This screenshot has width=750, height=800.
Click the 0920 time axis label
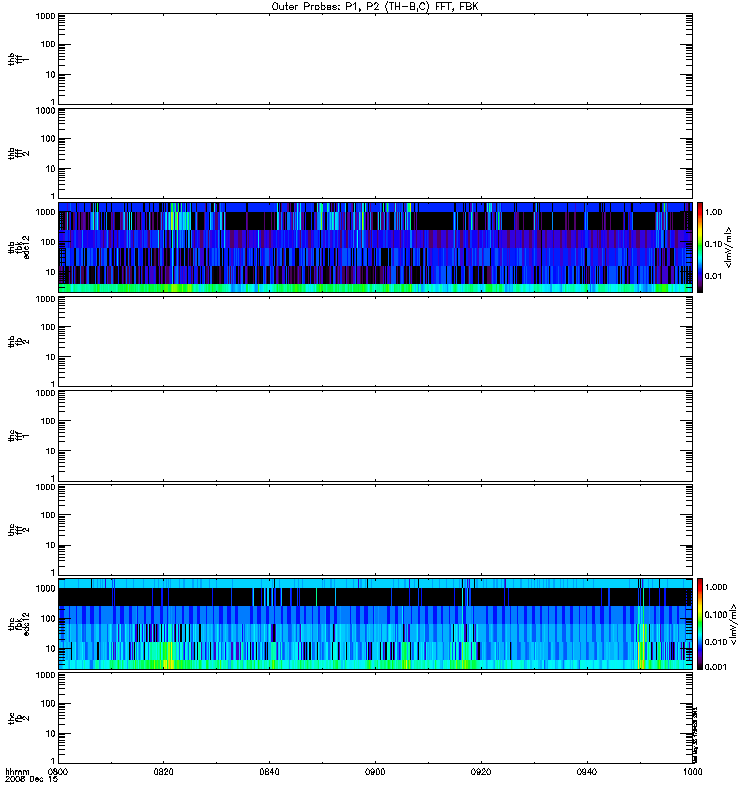point(481,771)
